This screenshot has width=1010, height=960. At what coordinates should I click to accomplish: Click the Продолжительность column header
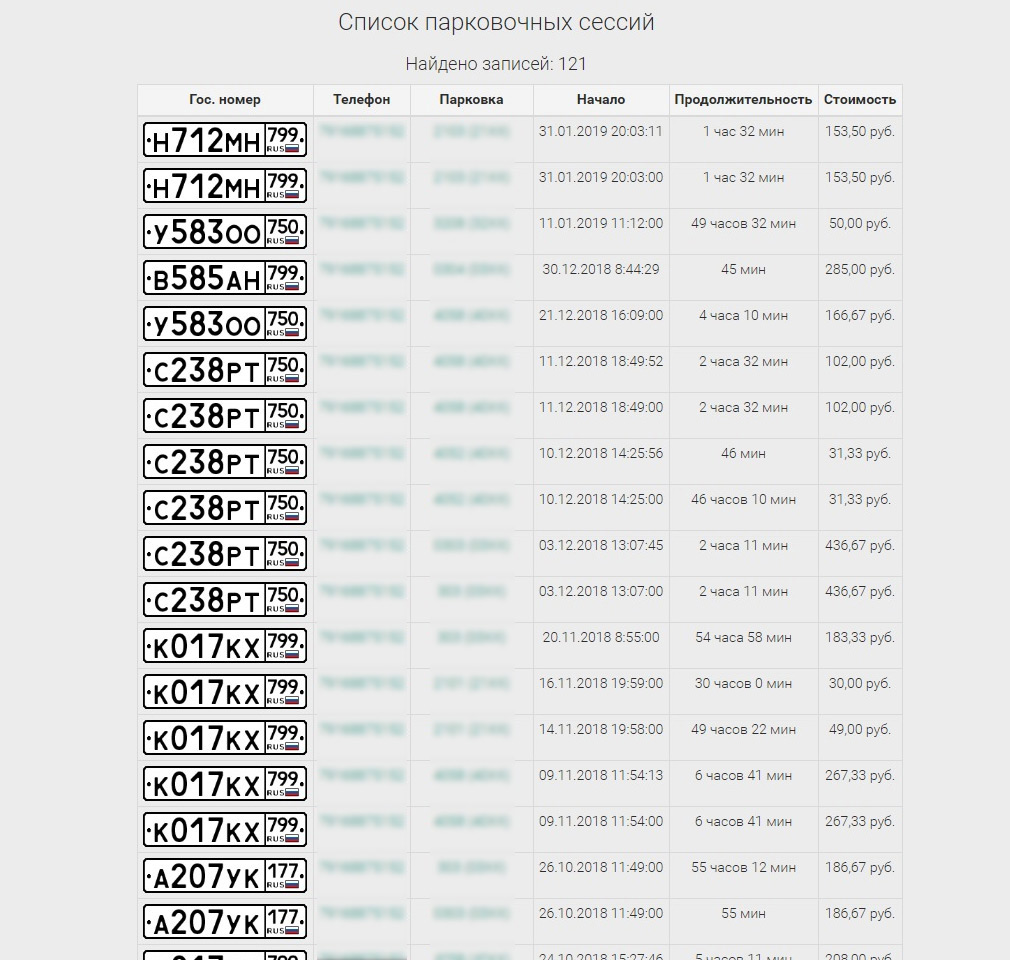click(x=743, y=100)
